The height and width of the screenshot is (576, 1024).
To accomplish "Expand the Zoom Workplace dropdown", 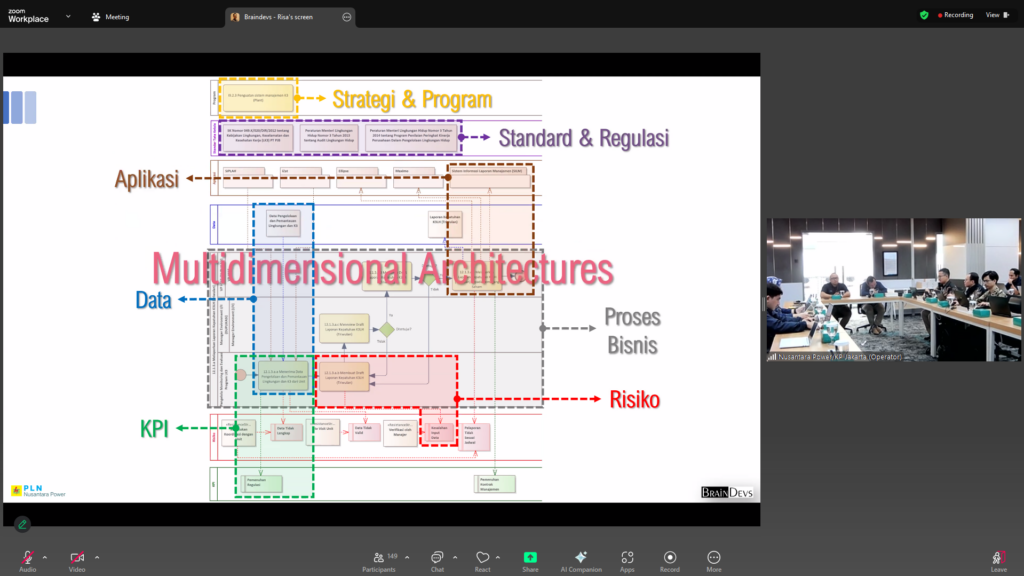I will click(x=68, y=16).
